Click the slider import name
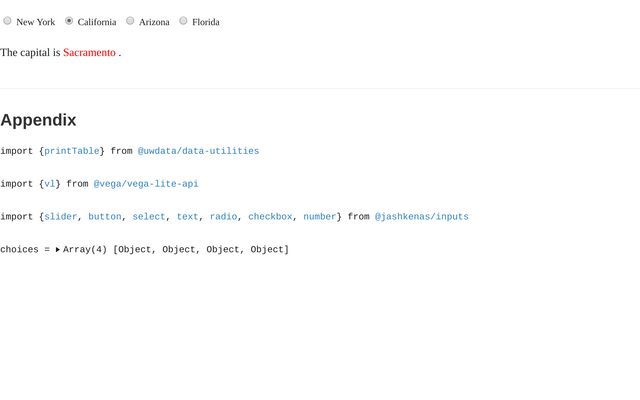The width and height of the screenshot is (640, 400). [60, 216]
